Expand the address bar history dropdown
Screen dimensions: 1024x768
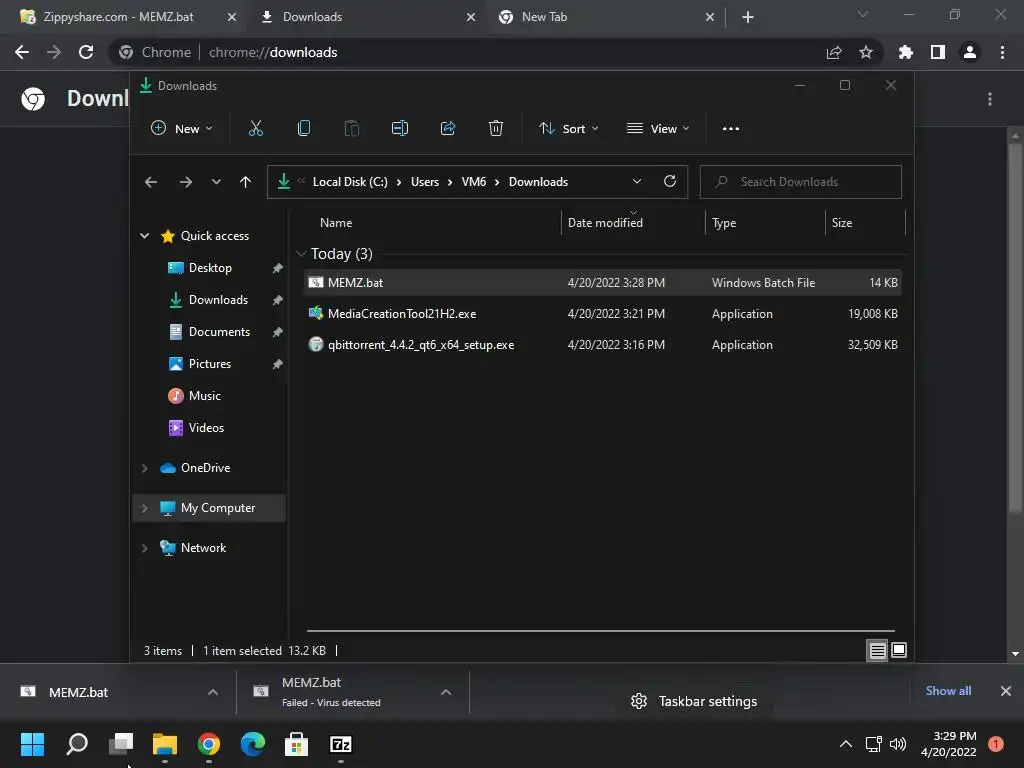[x=637, y=182]
